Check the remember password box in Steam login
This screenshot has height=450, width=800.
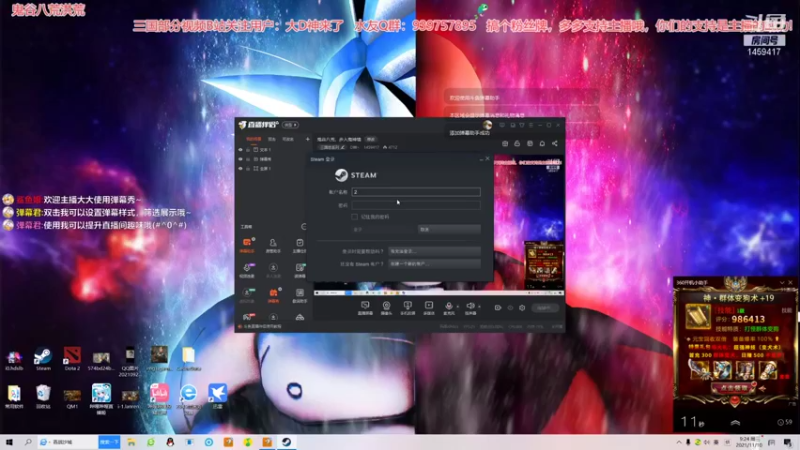(x=355, y=217)
